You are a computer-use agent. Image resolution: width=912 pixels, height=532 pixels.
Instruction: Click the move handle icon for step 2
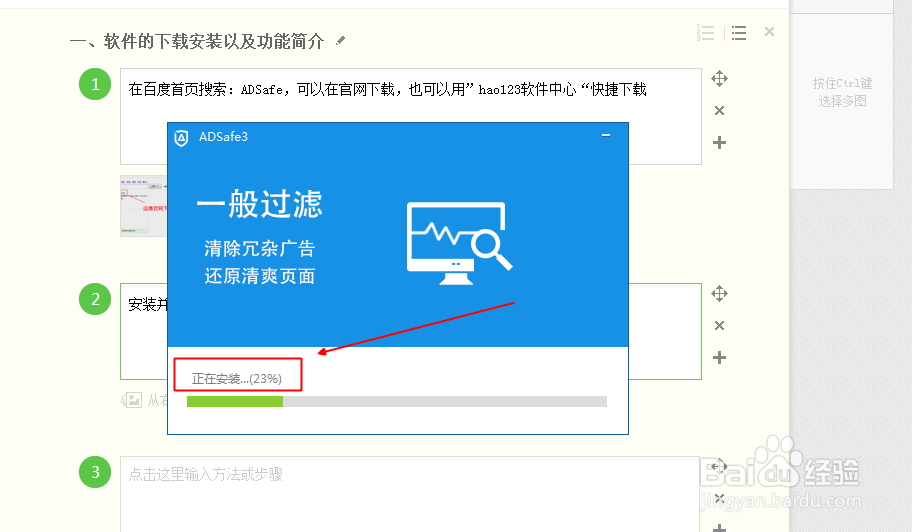click(719, 294)
